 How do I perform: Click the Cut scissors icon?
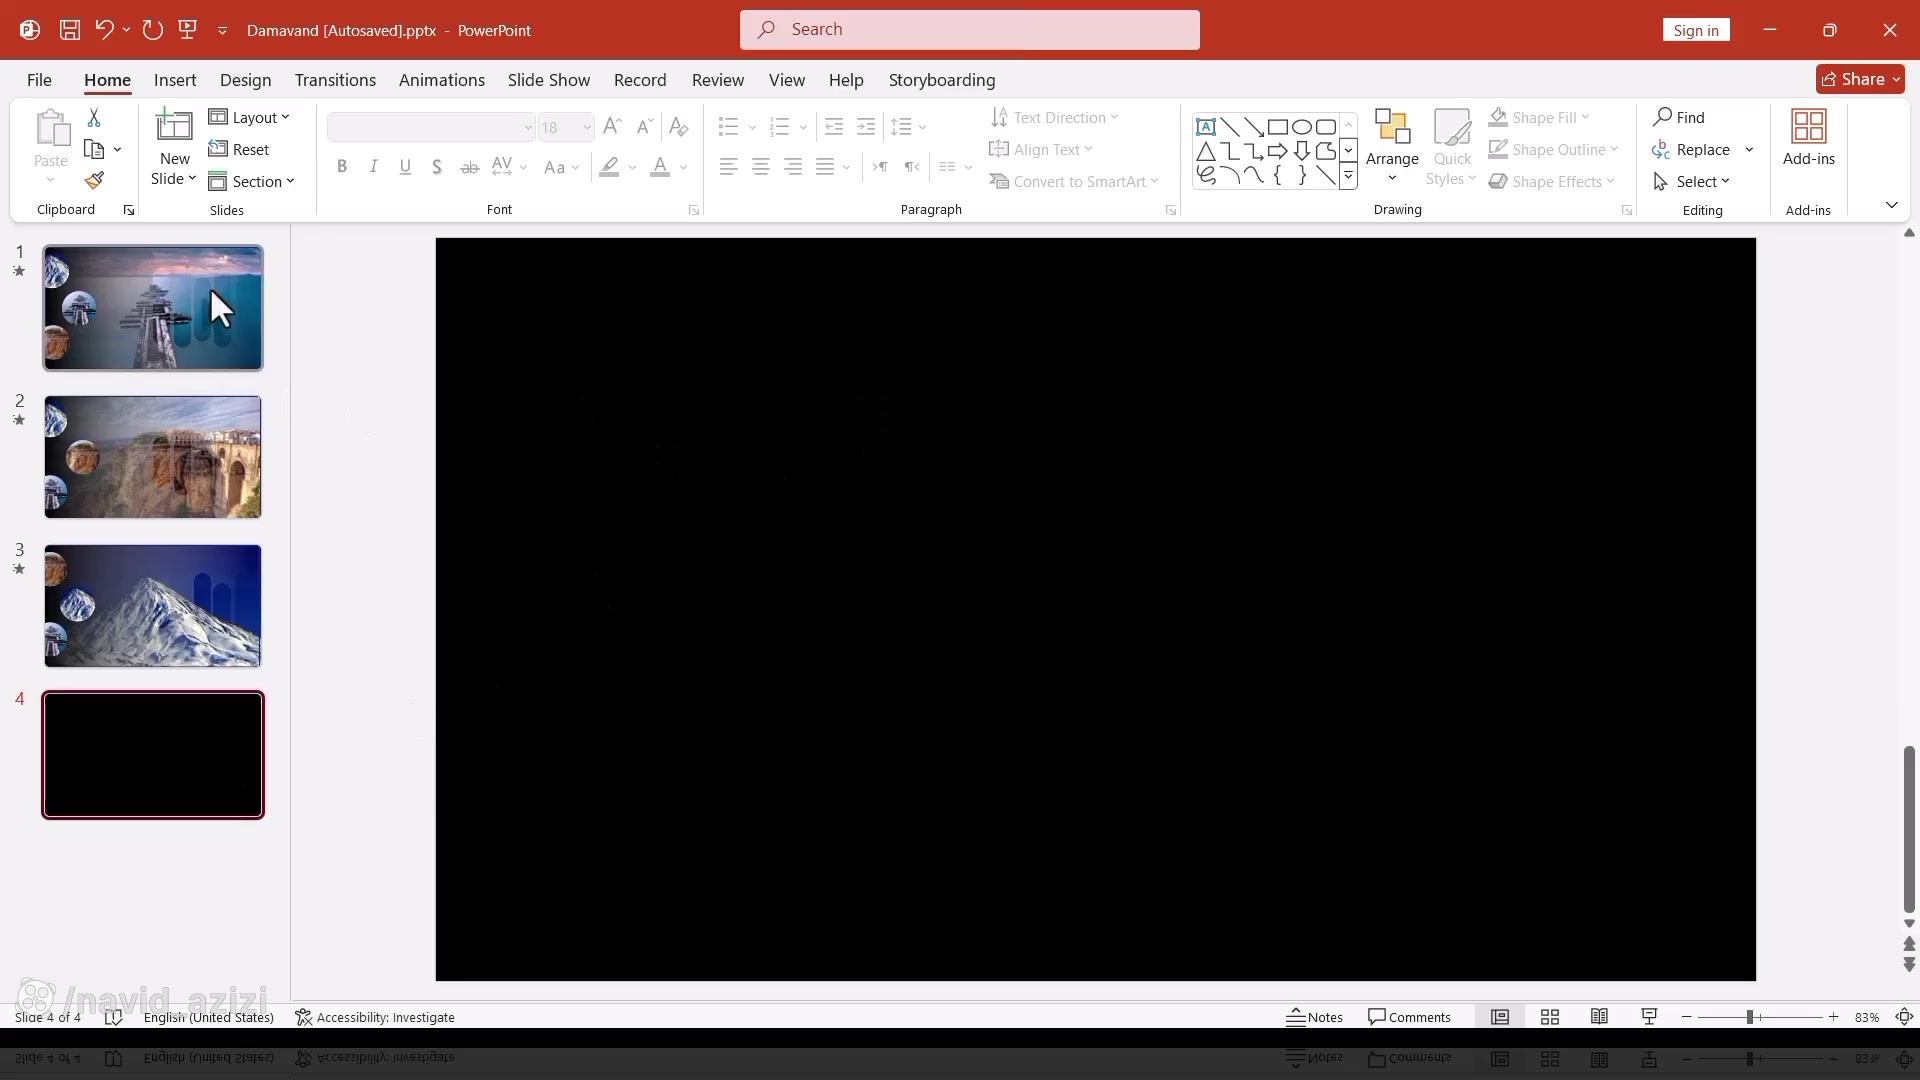(94, 118)
